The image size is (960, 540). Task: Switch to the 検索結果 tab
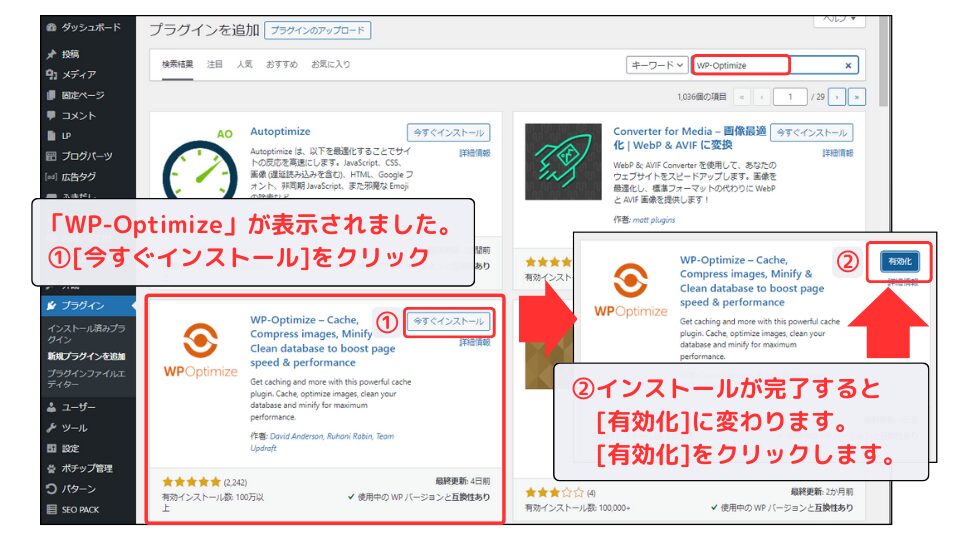point(178,64)
